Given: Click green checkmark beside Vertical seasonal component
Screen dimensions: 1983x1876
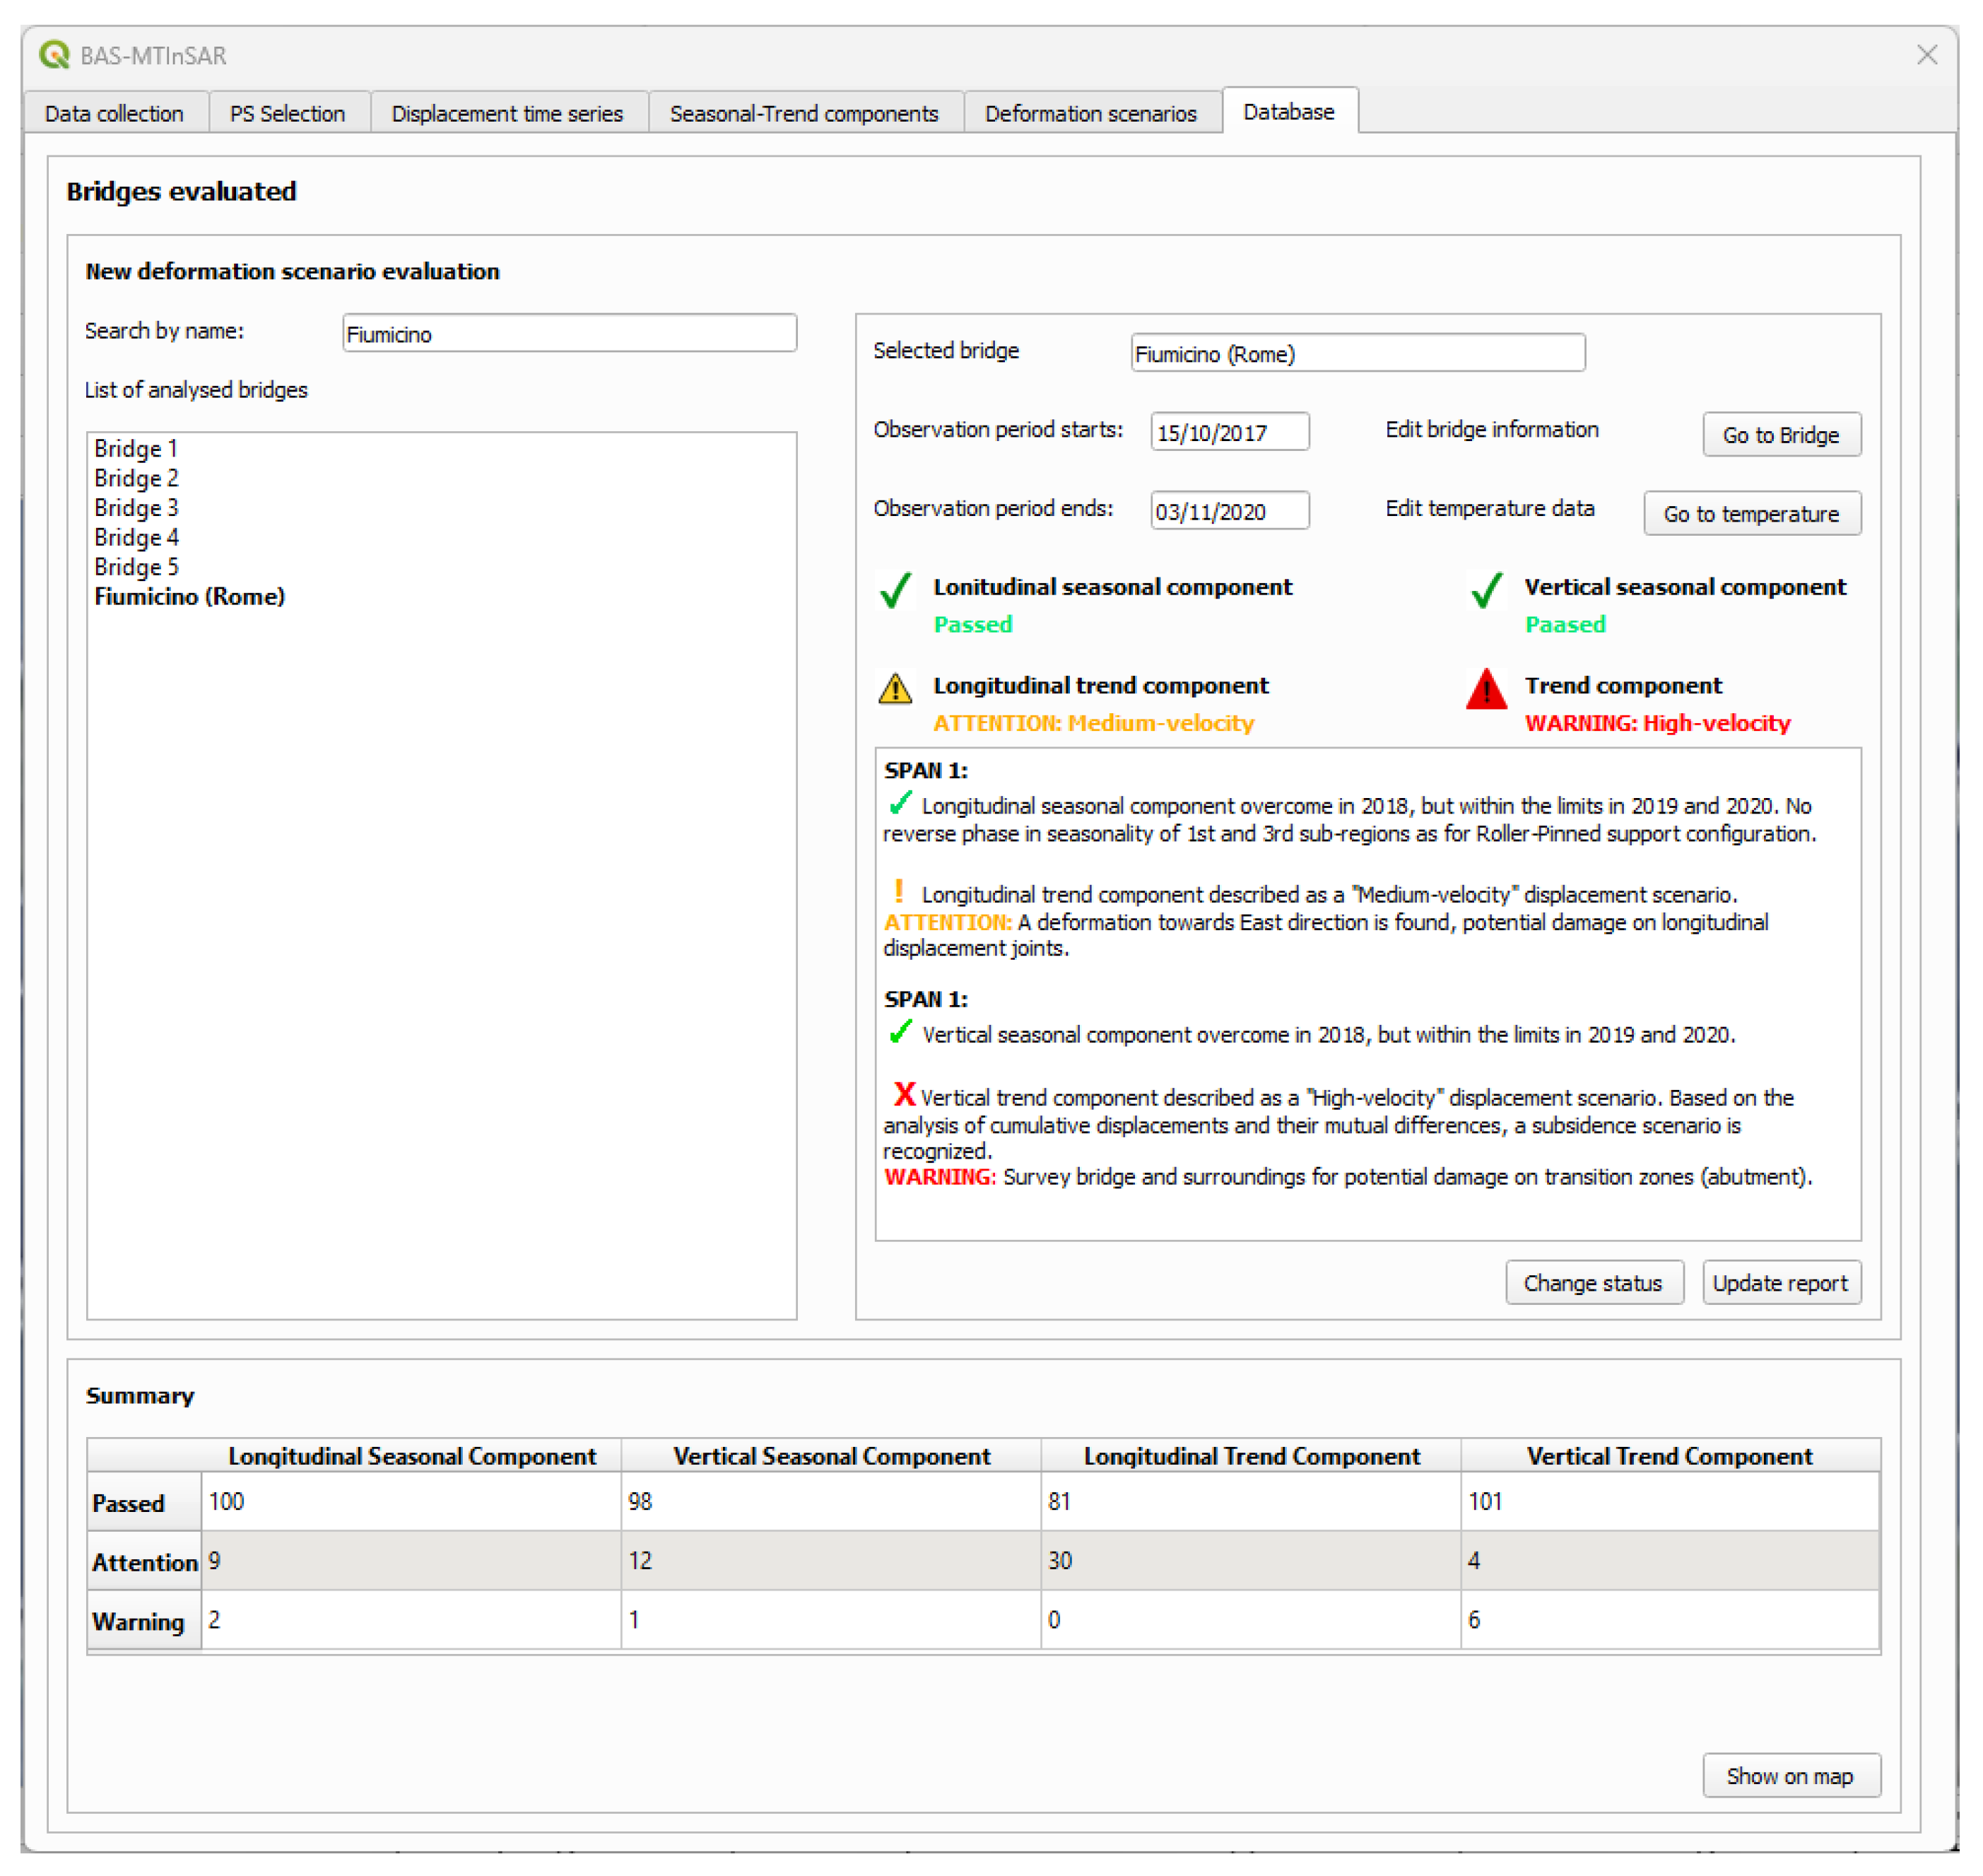Looking at the screenshot, I should [x=1486, y=590].
